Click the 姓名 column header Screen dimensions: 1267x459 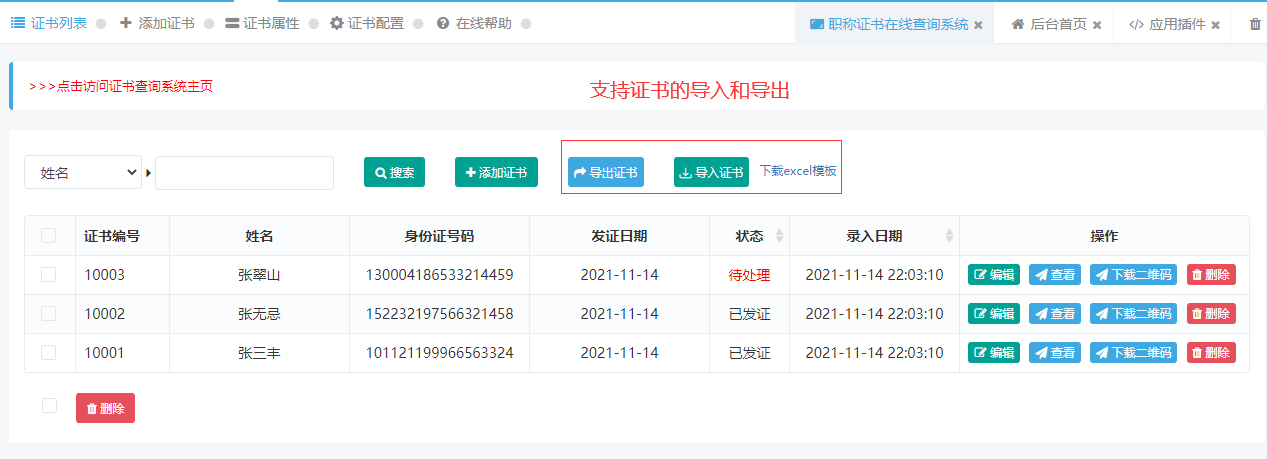259,236
